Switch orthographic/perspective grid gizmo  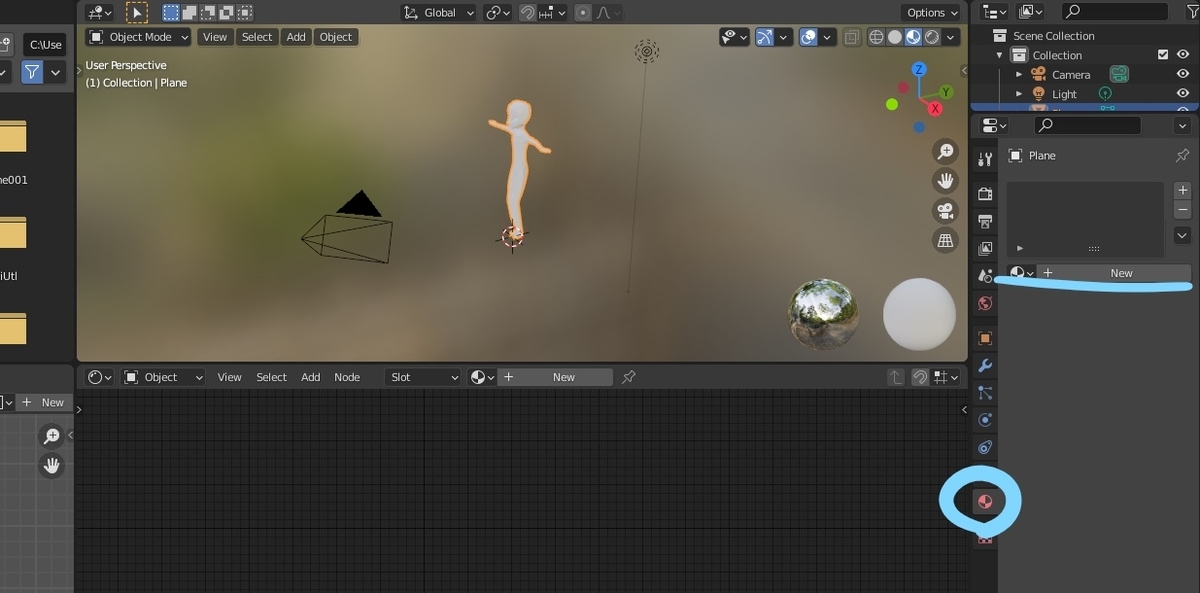tap(945, 240)
